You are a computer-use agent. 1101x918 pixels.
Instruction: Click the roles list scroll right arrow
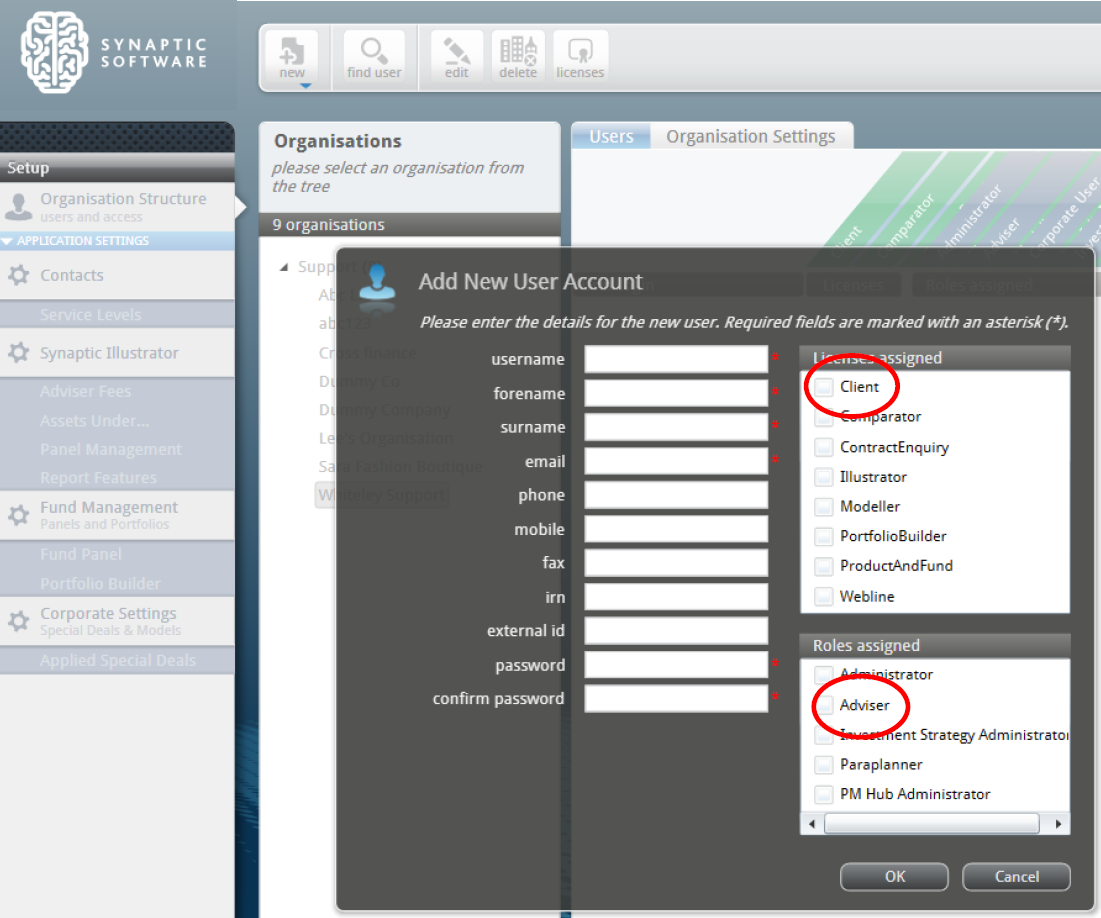(x=1058, y=823)
